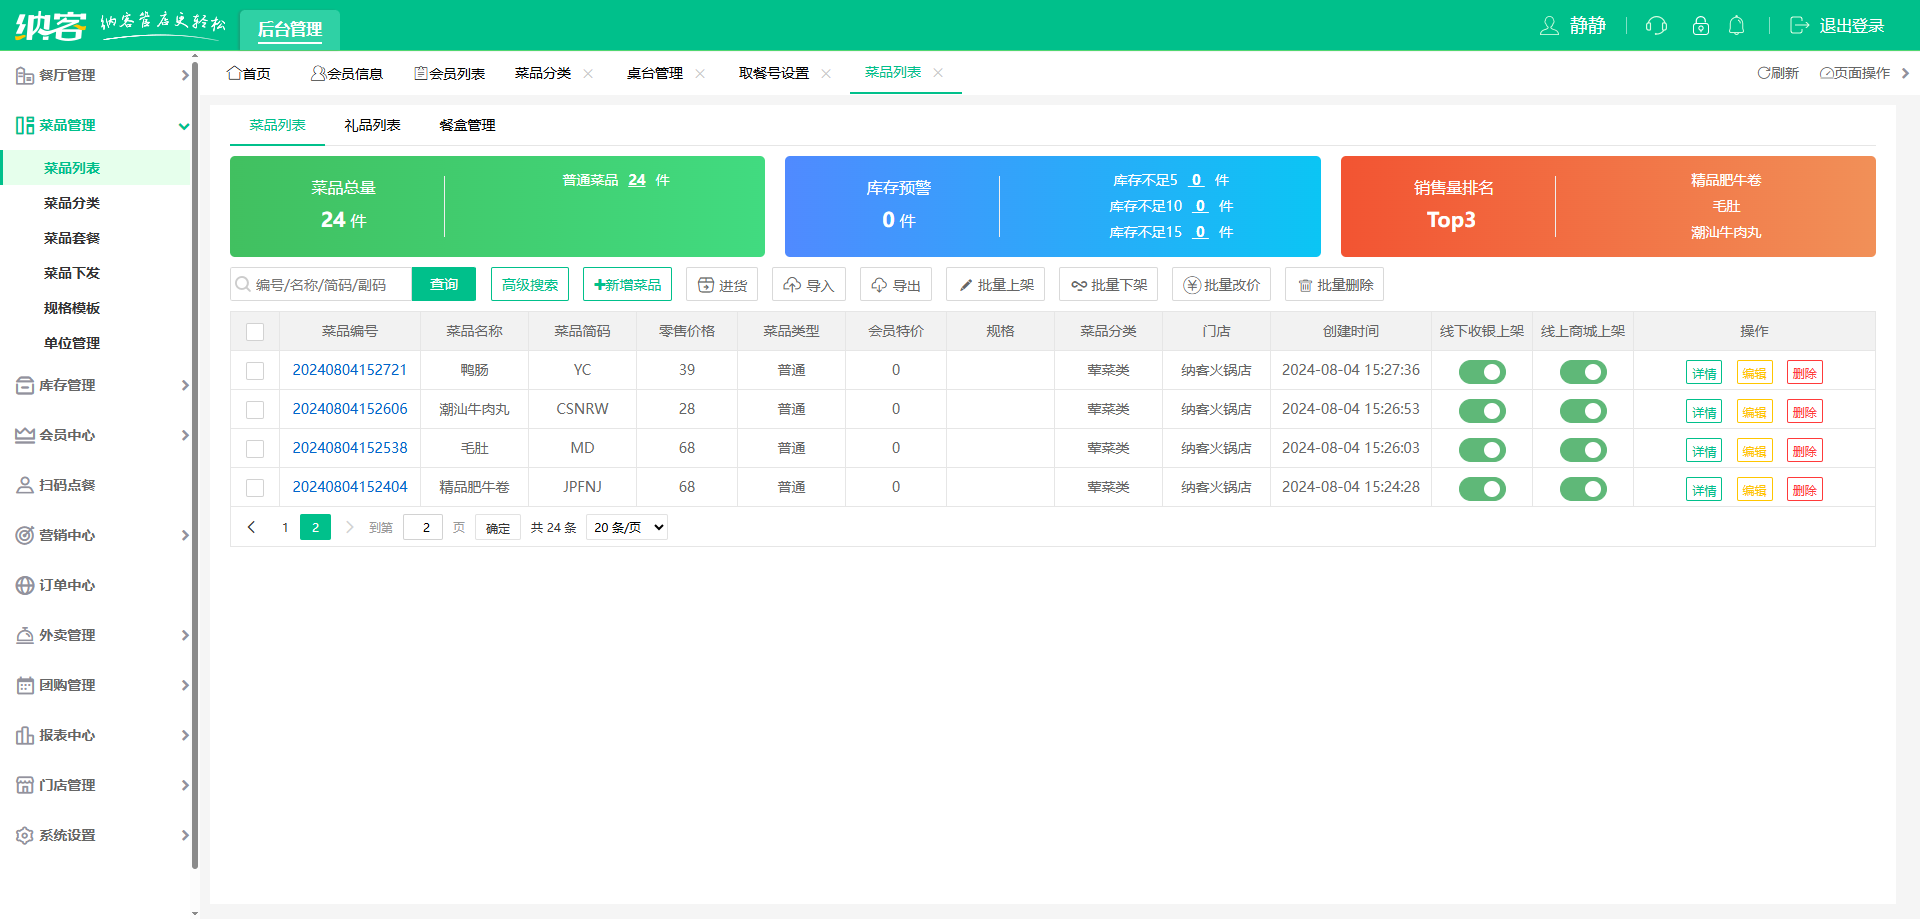Open dish detail link 20240804152404
This screenshot has width=1920, height=919.
(349, 487)
